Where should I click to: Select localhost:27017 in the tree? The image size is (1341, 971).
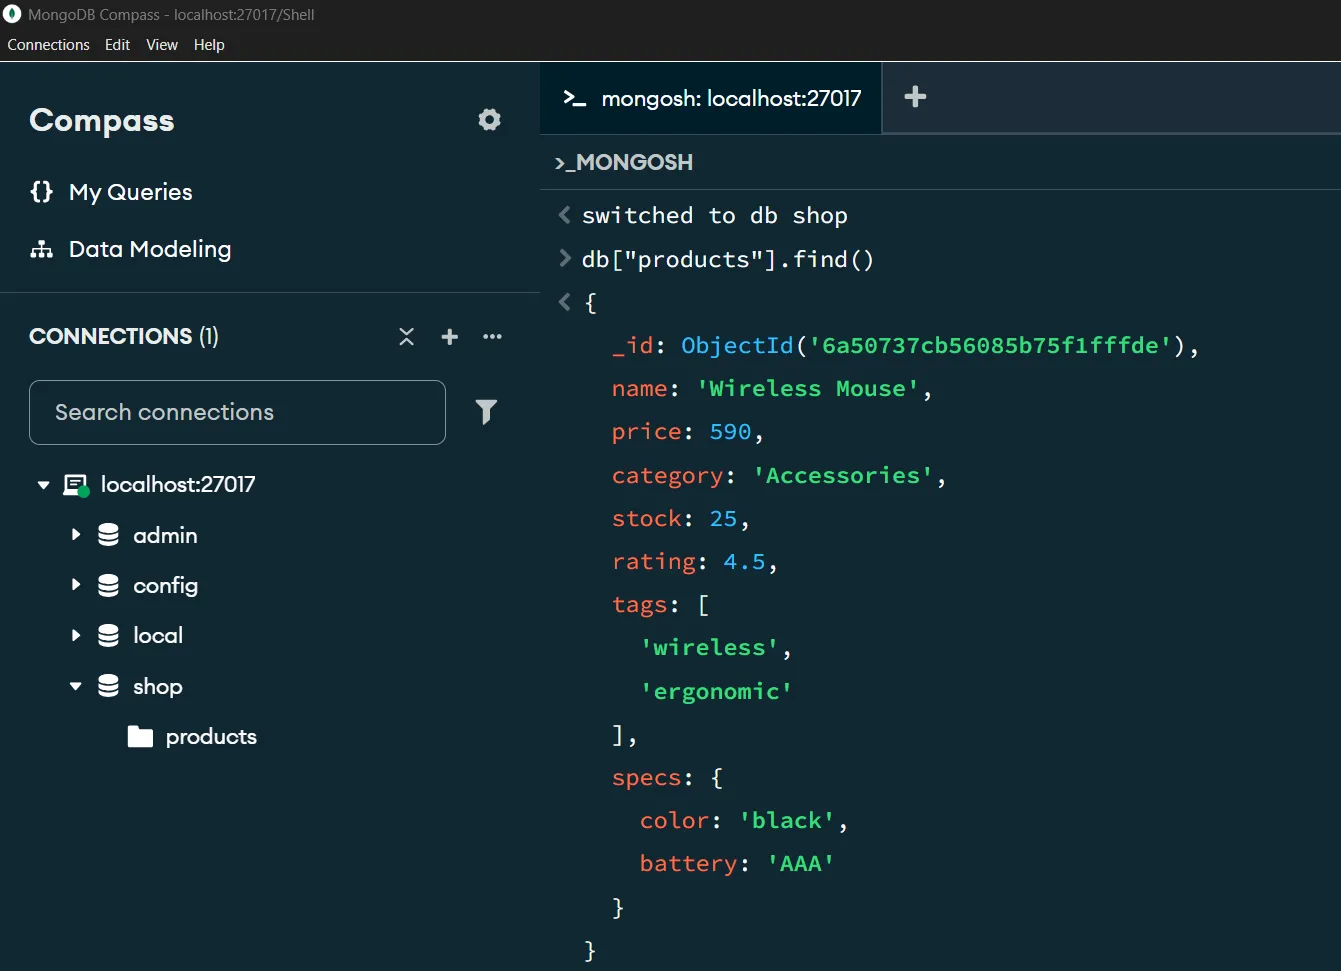178,485
